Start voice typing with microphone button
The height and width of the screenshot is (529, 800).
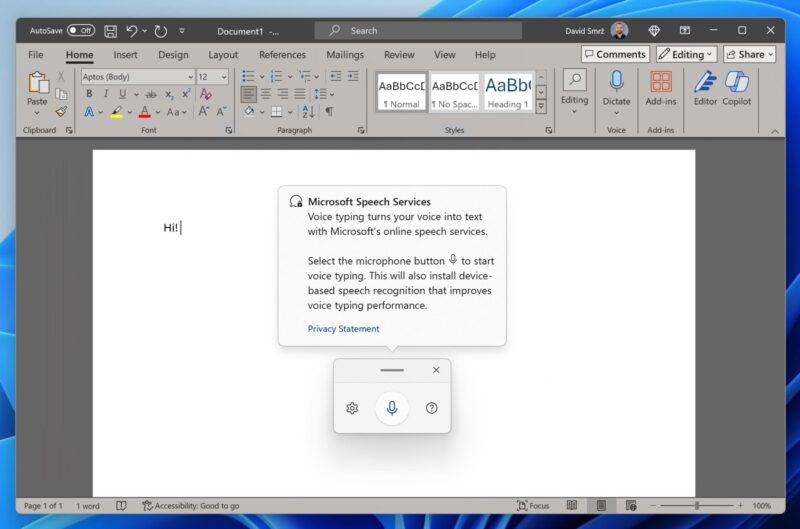point(392,408)
